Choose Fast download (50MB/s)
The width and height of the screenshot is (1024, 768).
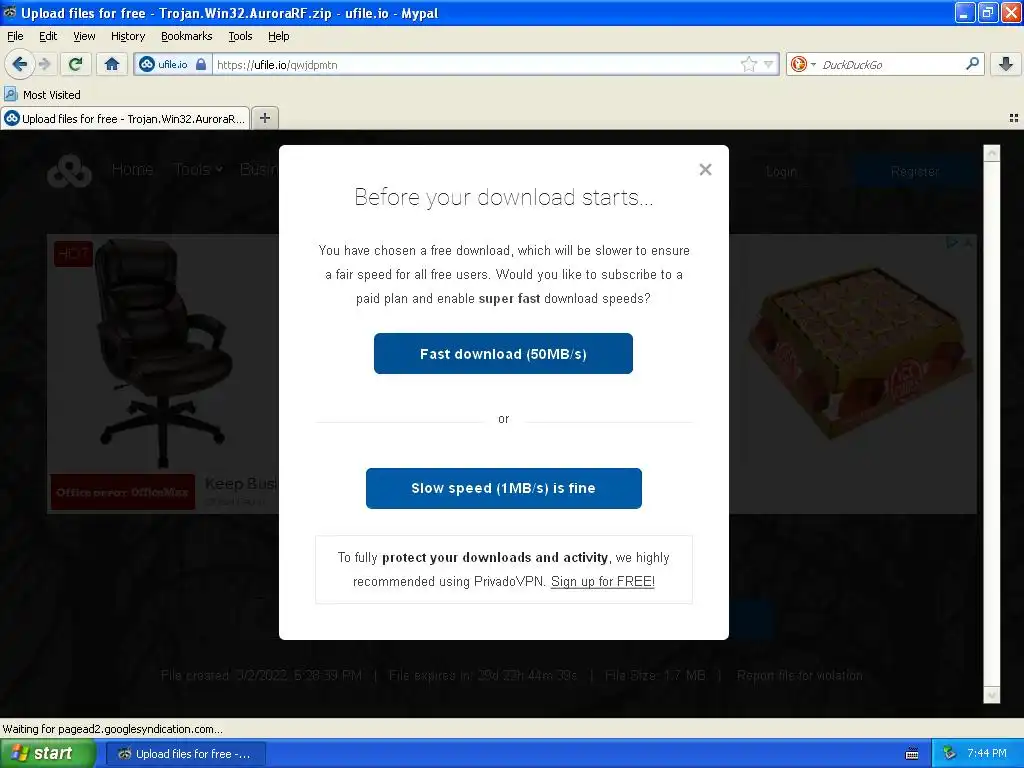pos(503,353)
